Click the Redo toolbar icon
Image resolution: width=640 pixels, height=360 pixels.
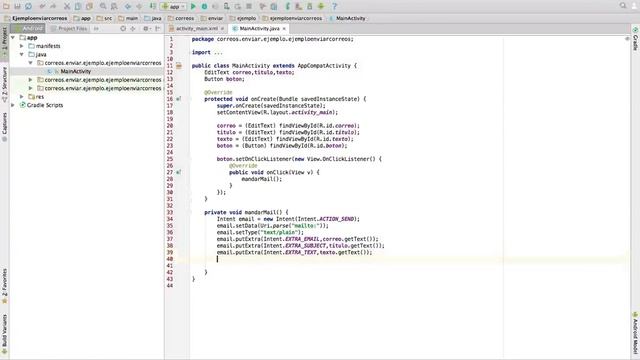pyautogui.click(x=53, y=6)
